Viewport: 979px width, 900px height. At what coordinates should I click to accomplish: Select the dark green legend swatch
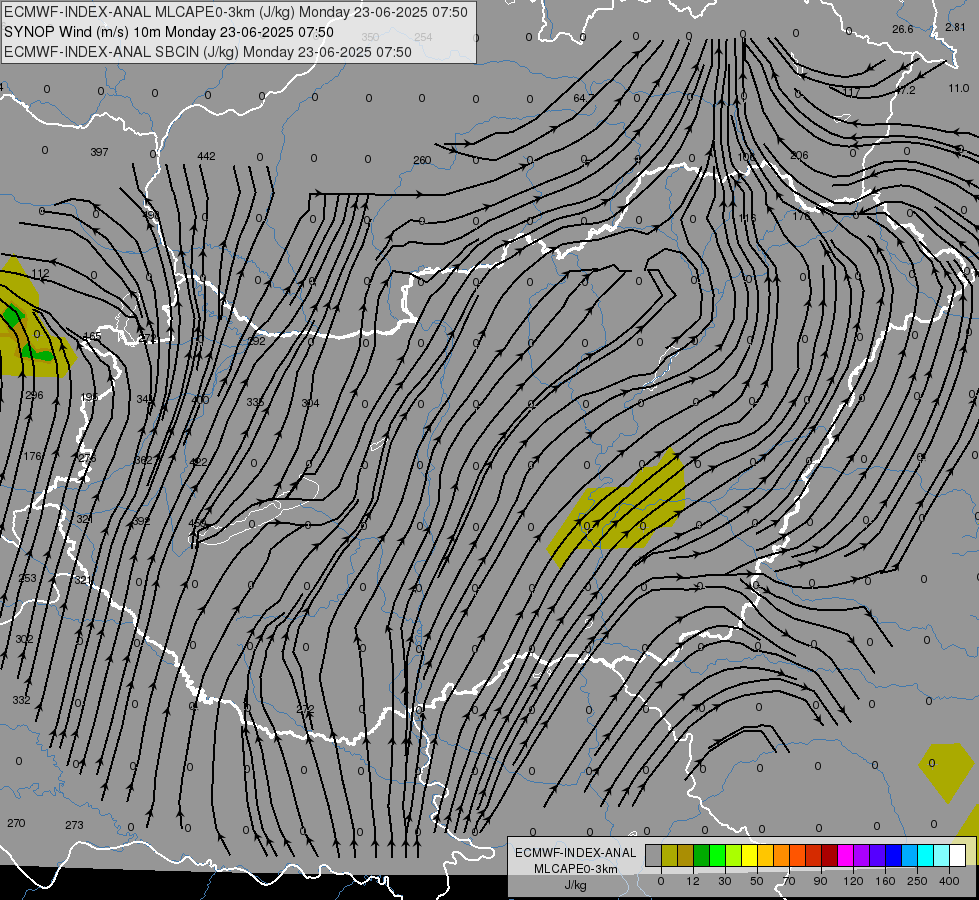point(701,855)
